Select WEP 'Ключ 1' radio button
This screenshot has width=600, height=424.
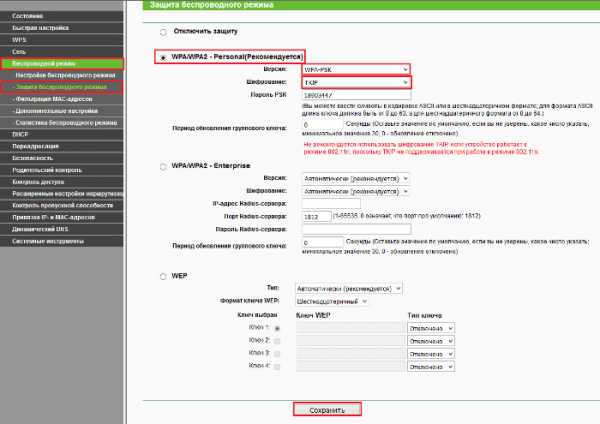277,327
